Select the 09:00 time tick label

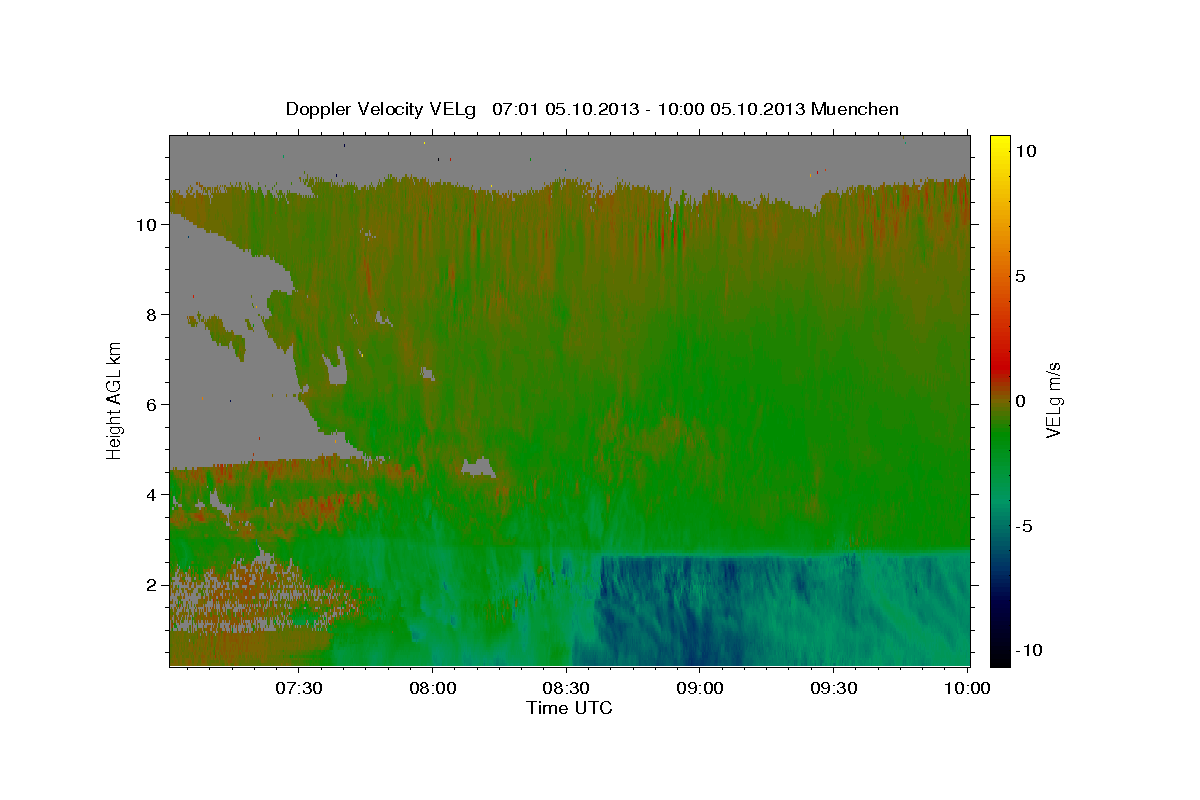tap(700, 689)
